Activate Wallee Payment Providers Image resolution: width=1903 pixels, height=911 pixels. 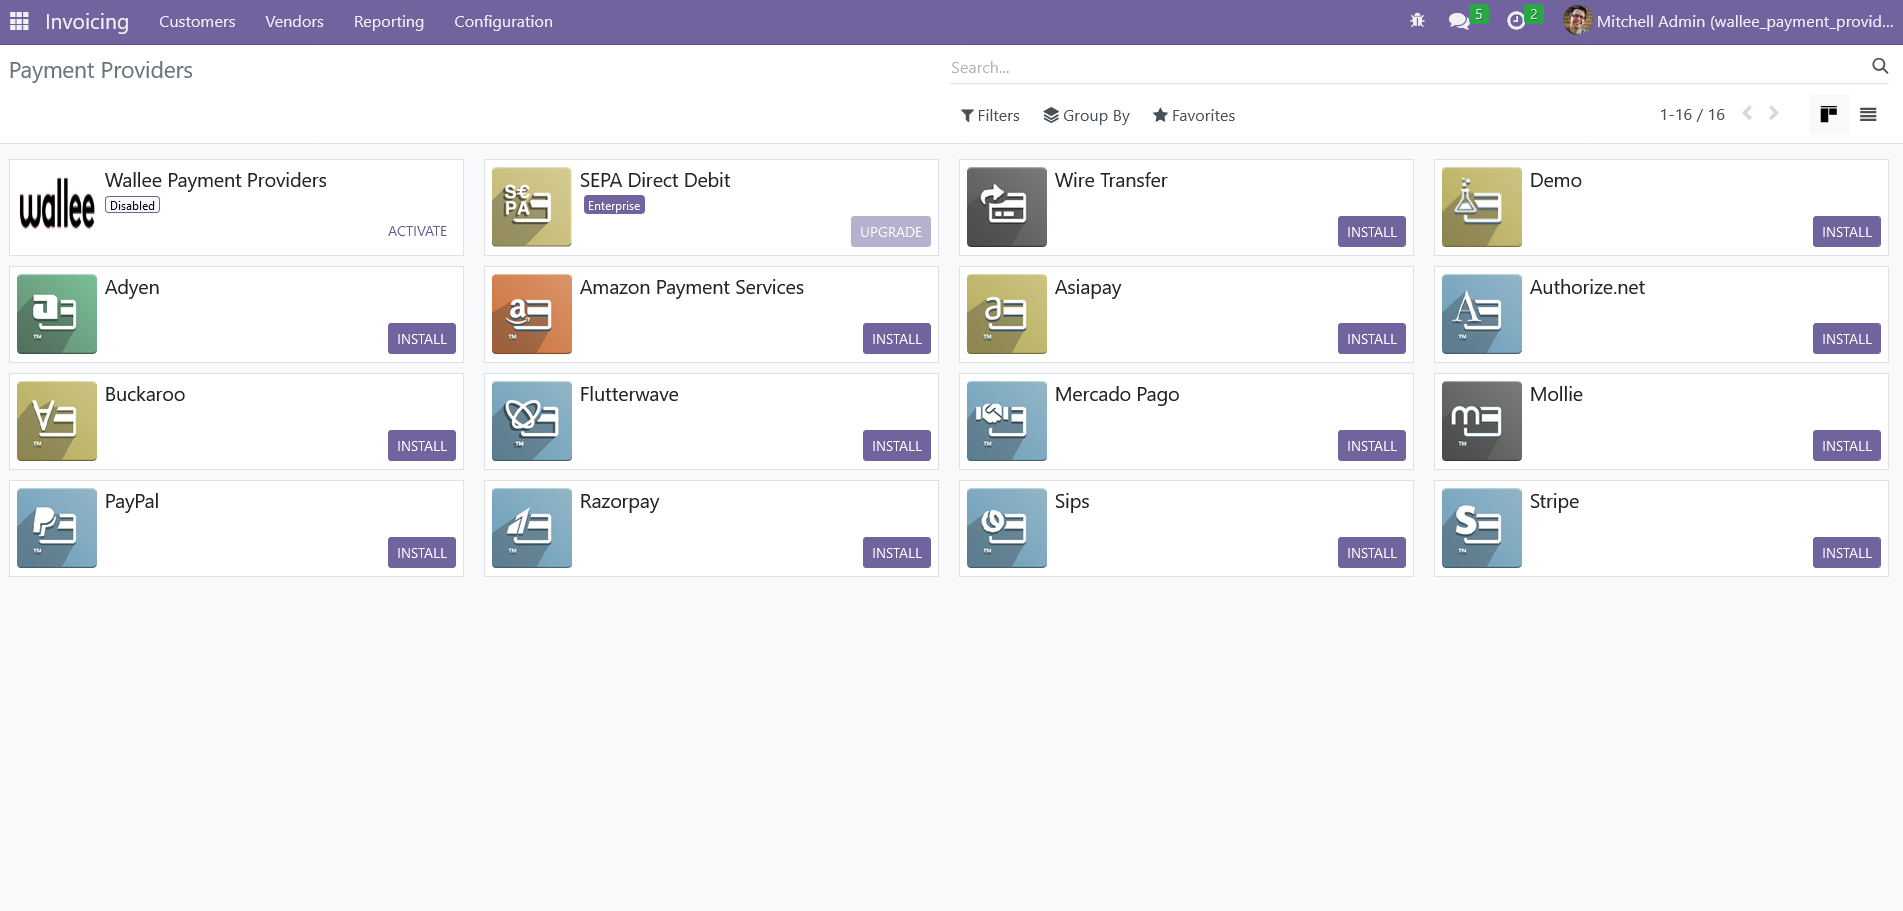pyautogui.click(x=417, y=231)
